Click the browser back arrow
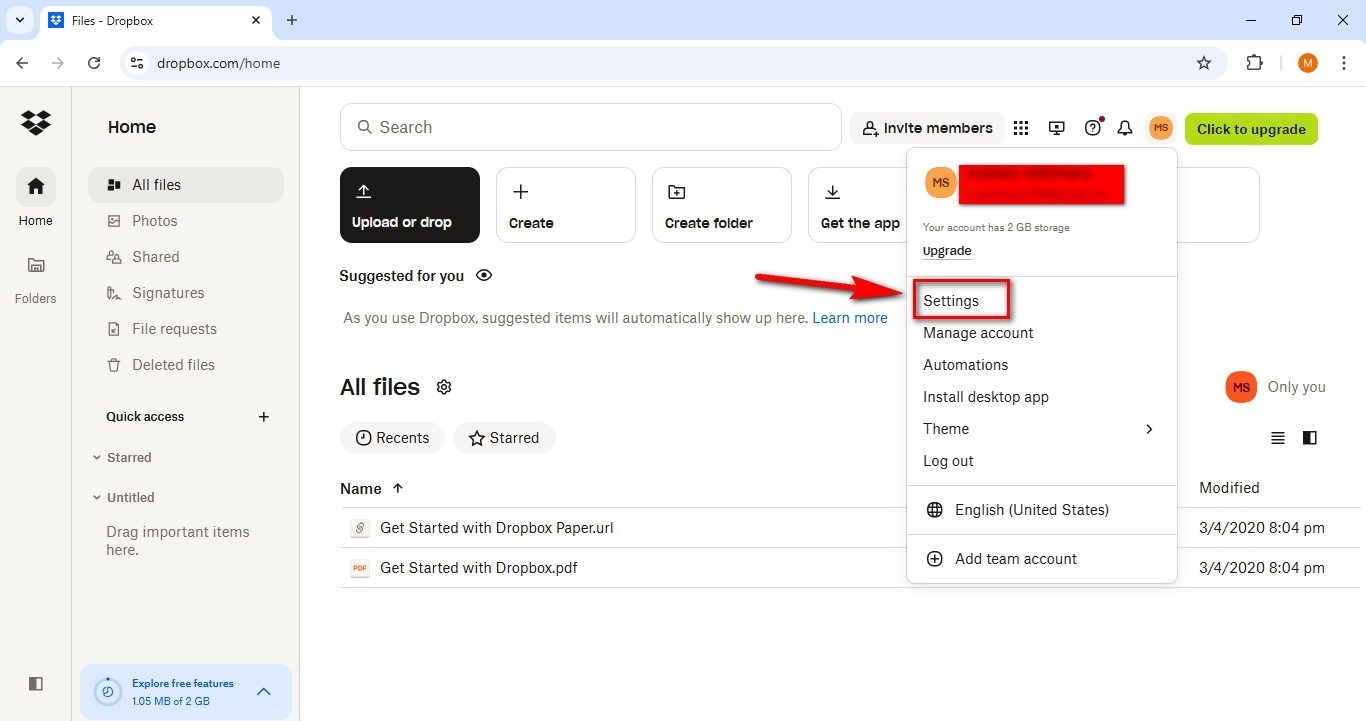 (22, 63)
